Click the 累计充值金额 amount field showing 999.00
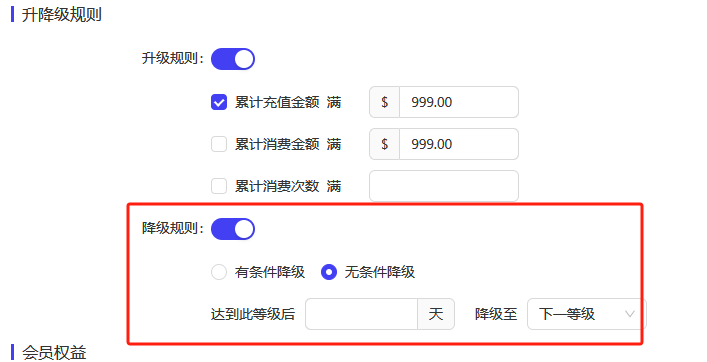707x362 pixels. [x=459, y=102]
